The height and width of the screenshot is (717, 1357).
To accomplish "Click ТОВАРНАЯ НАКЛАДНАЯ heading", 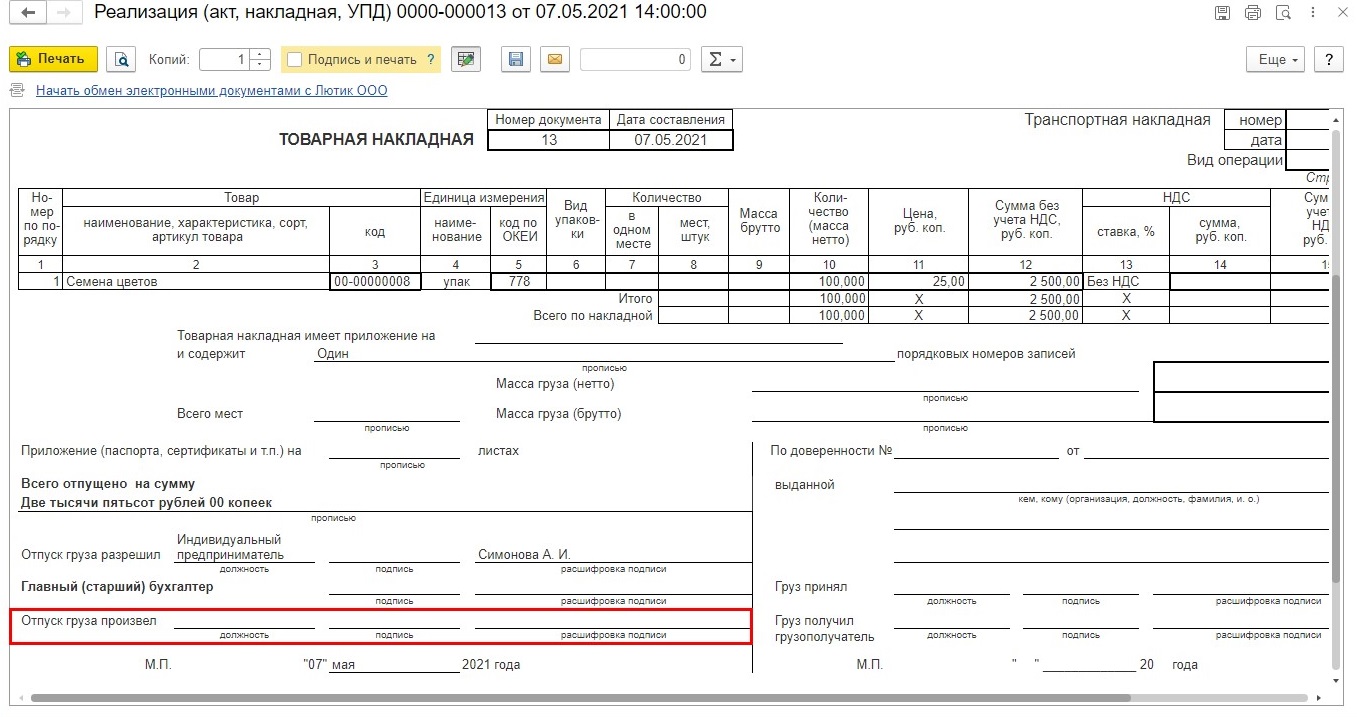I will tap(376, 140).
